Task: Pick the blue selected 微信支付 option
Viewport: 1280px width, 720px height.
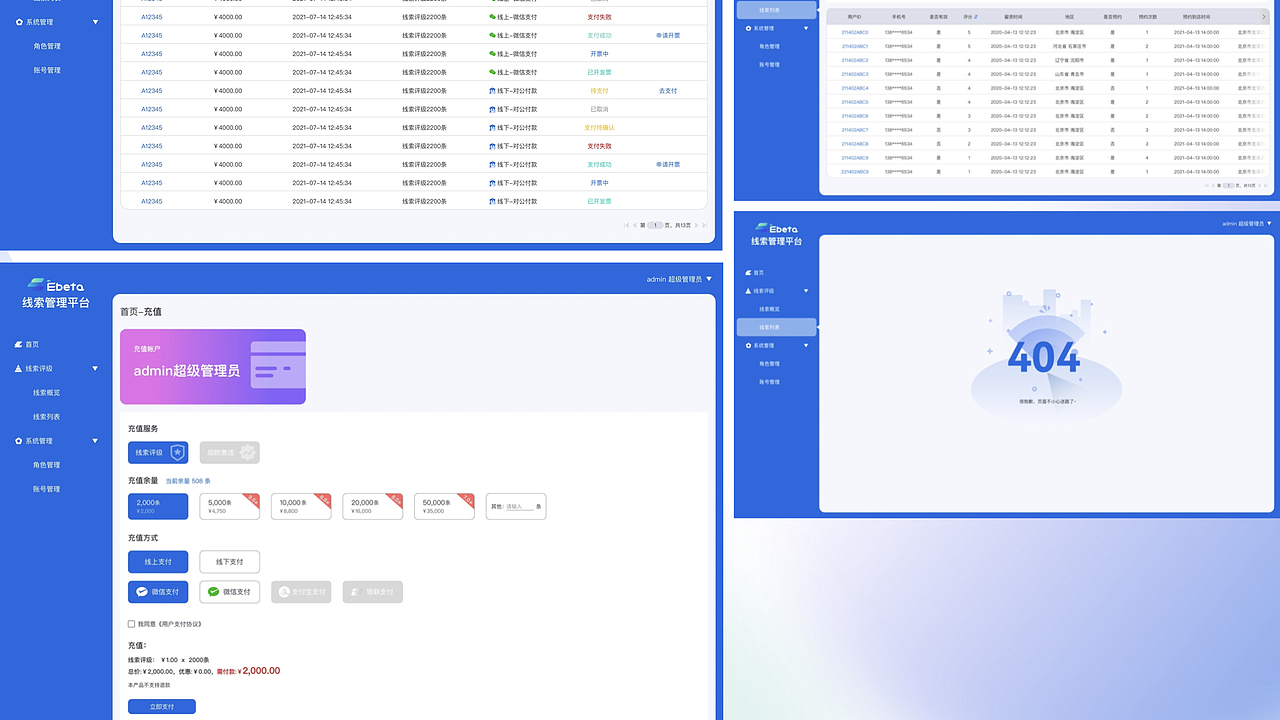Action: (x=158, y=592)
